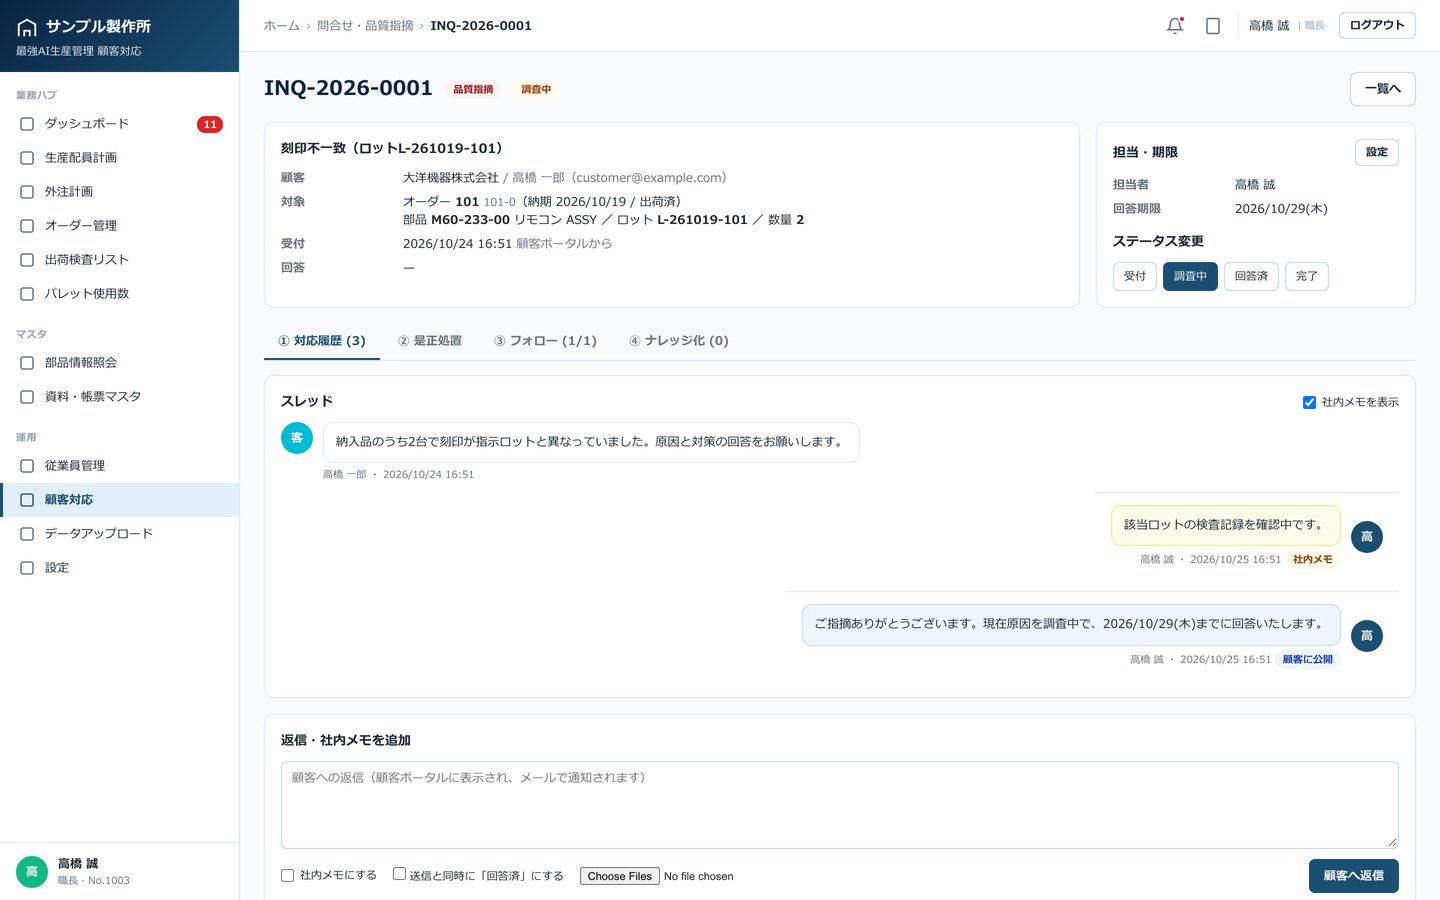
Task: Click the オーダー管理 sidebar icon
Action: 27,226
